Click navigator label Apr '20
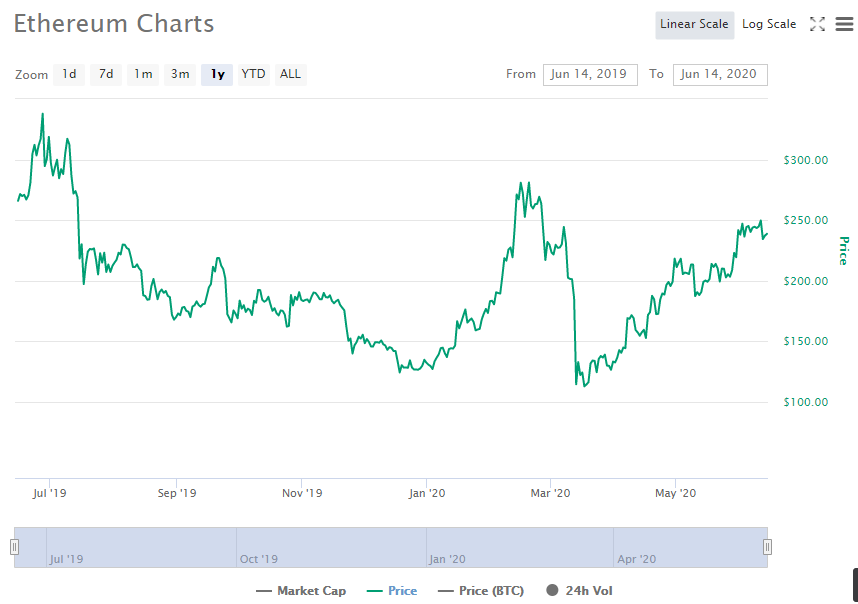Screen dimensions: 858x604 click(636, 559)
